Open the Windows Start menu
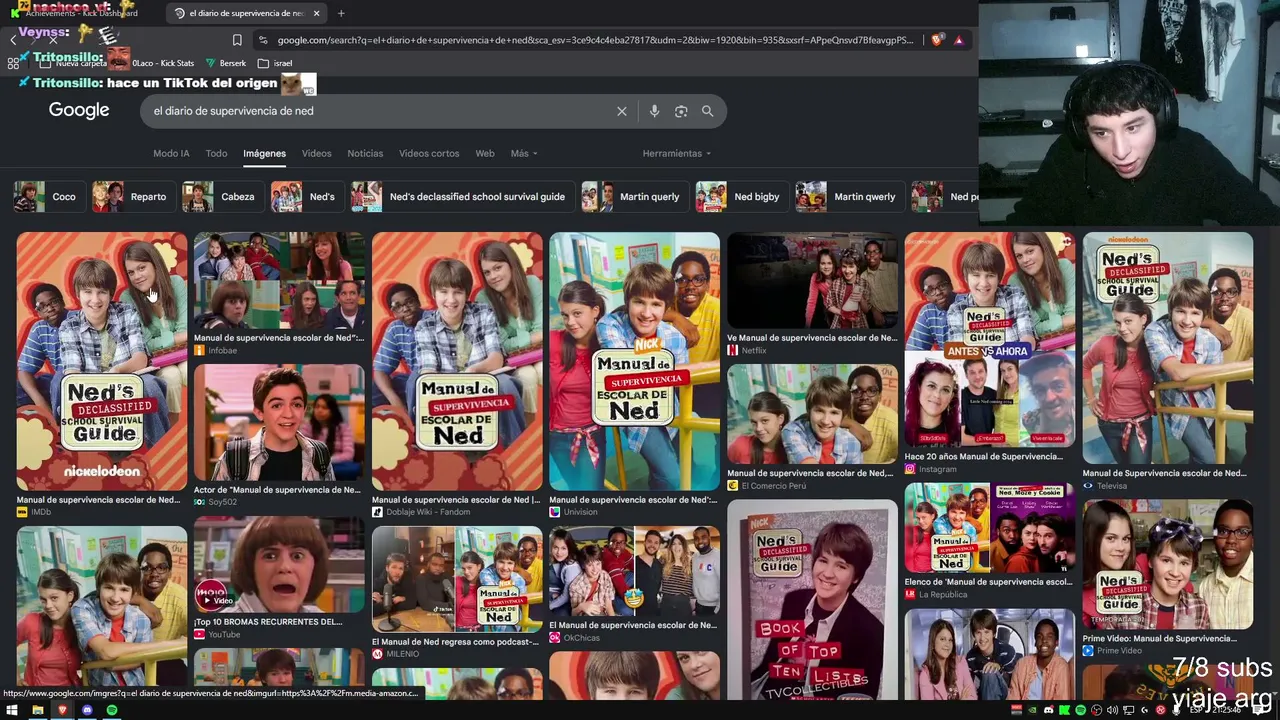 tap(12, 710)
